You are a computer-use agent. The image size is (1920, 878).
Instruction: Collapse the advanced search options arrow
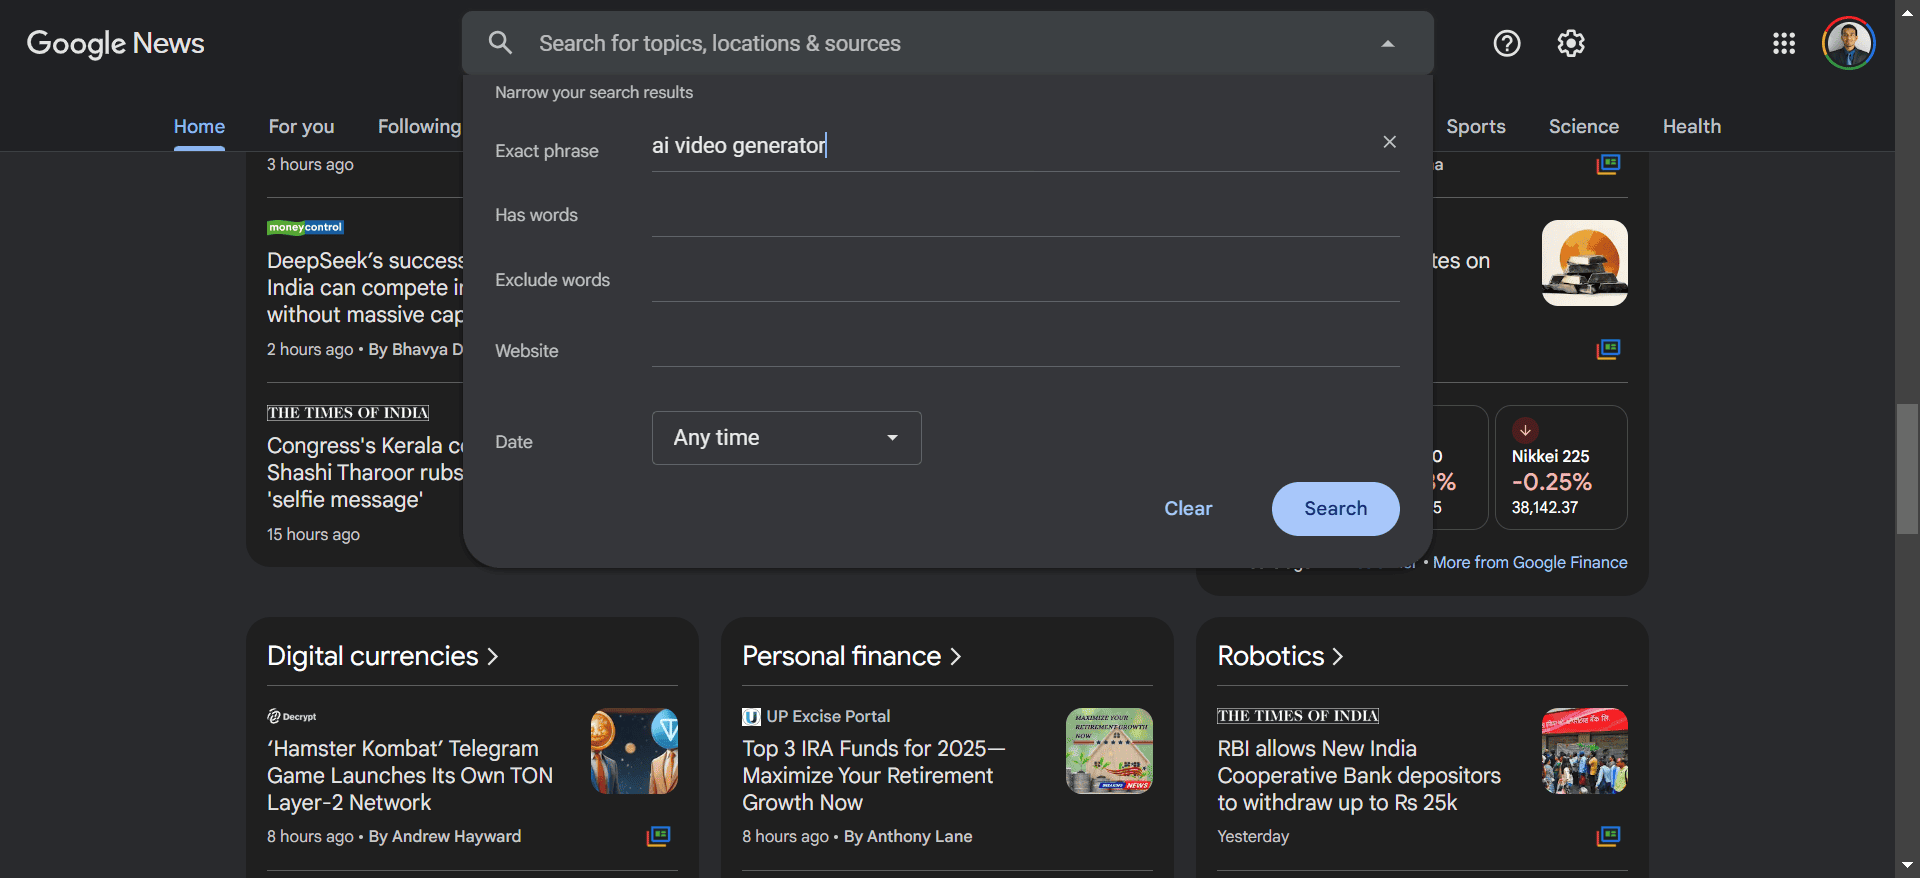pyautogui.click(x=1387, y=44)
